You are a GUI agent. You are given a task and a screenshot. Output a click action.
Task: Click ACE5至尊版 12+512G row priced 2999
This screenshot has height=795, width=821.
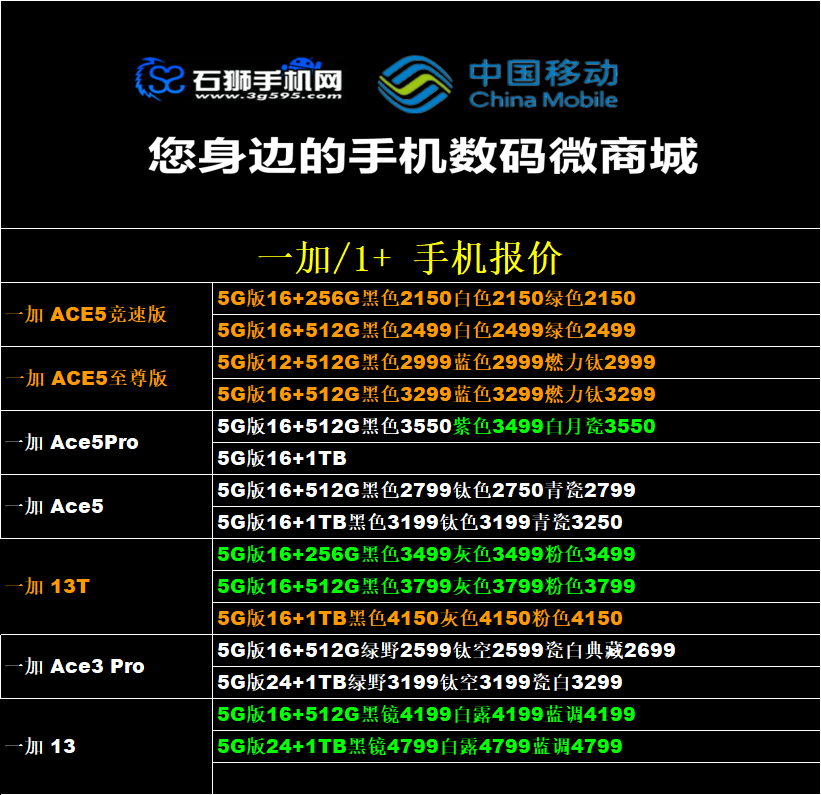coord(516,362)
